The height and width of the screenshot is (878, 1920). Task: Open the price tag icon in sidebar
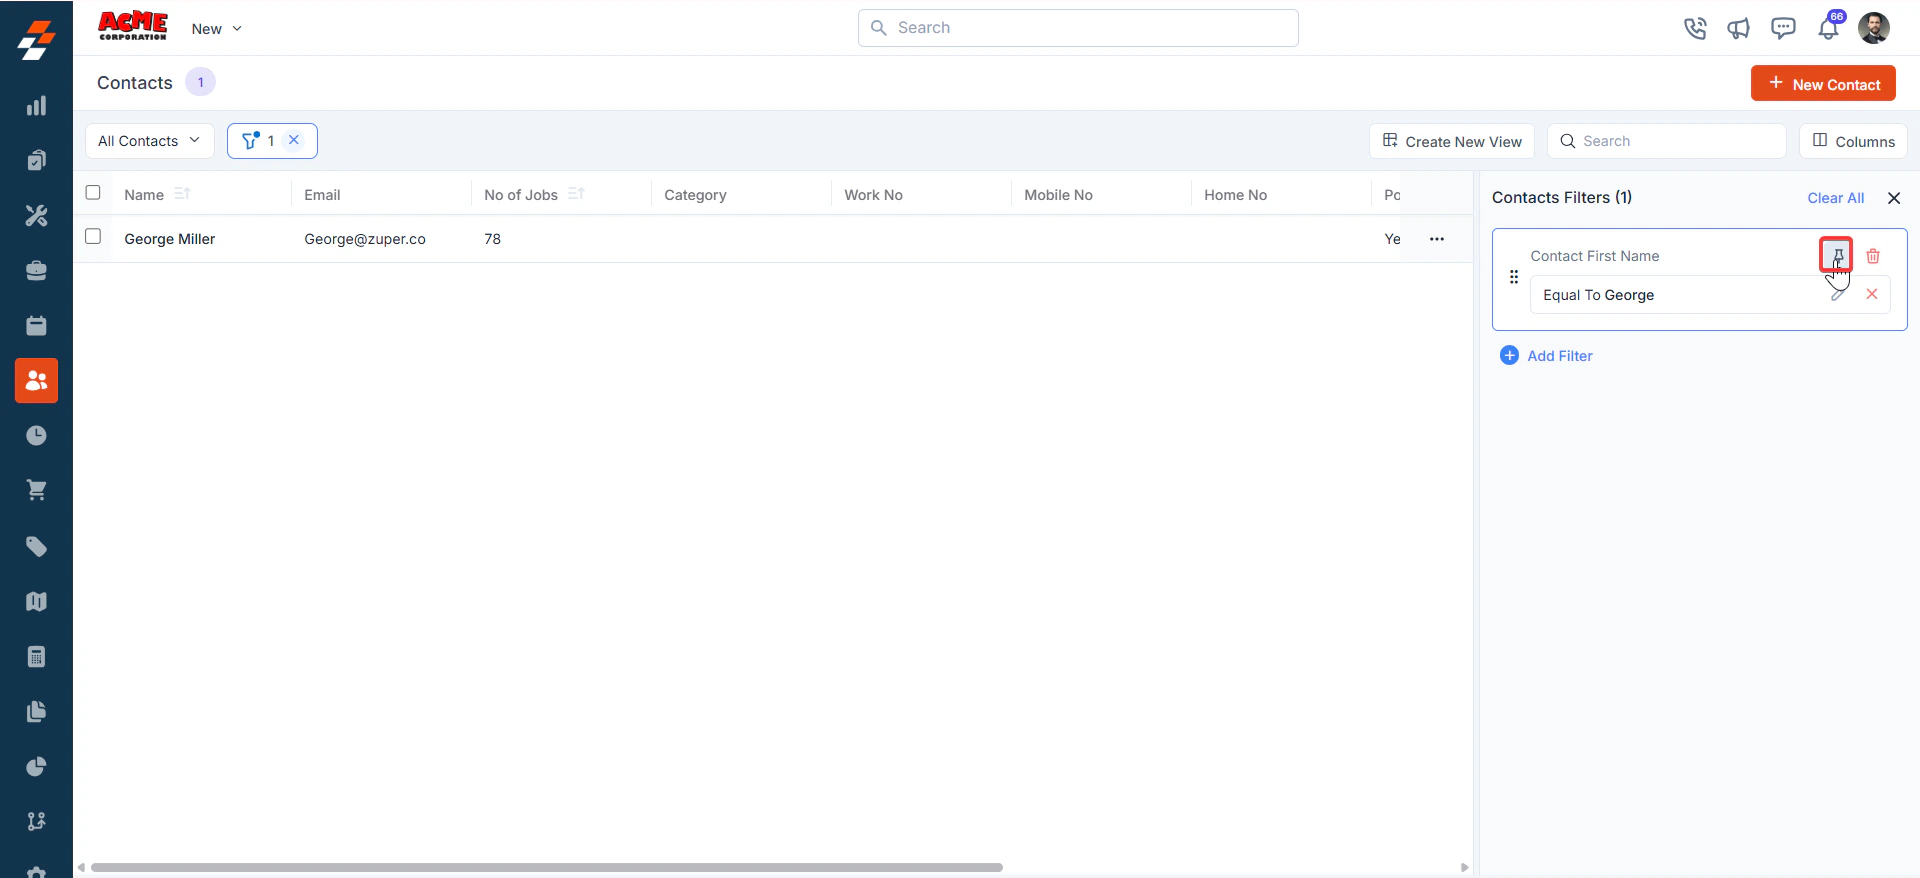tap(36, 546)
